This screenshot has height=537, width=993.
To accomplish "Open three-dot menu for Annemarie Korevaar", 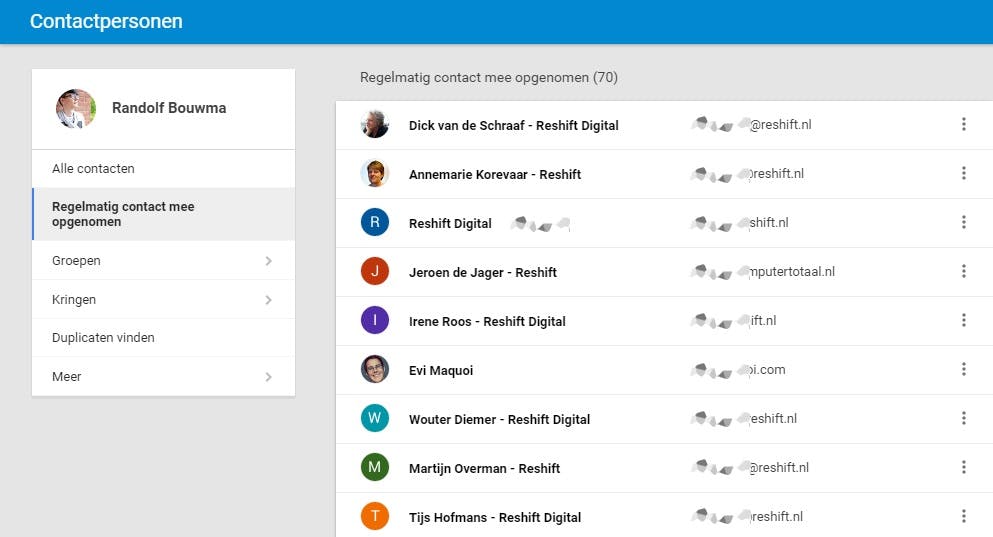I will pyautogui.click(x=964, y=174).
